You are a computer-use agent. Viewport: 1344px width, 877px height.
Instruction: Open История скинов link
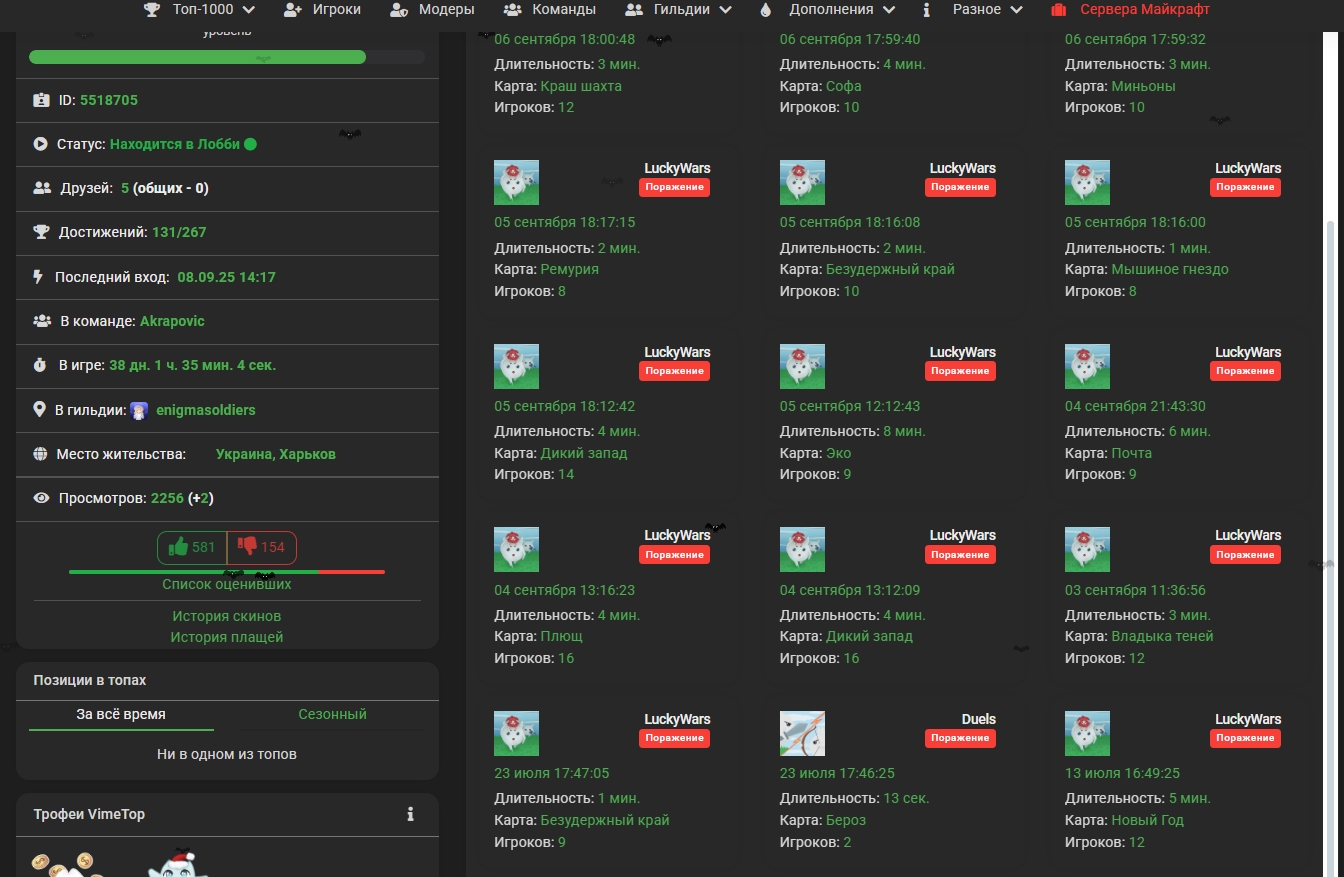coord(227,616)
